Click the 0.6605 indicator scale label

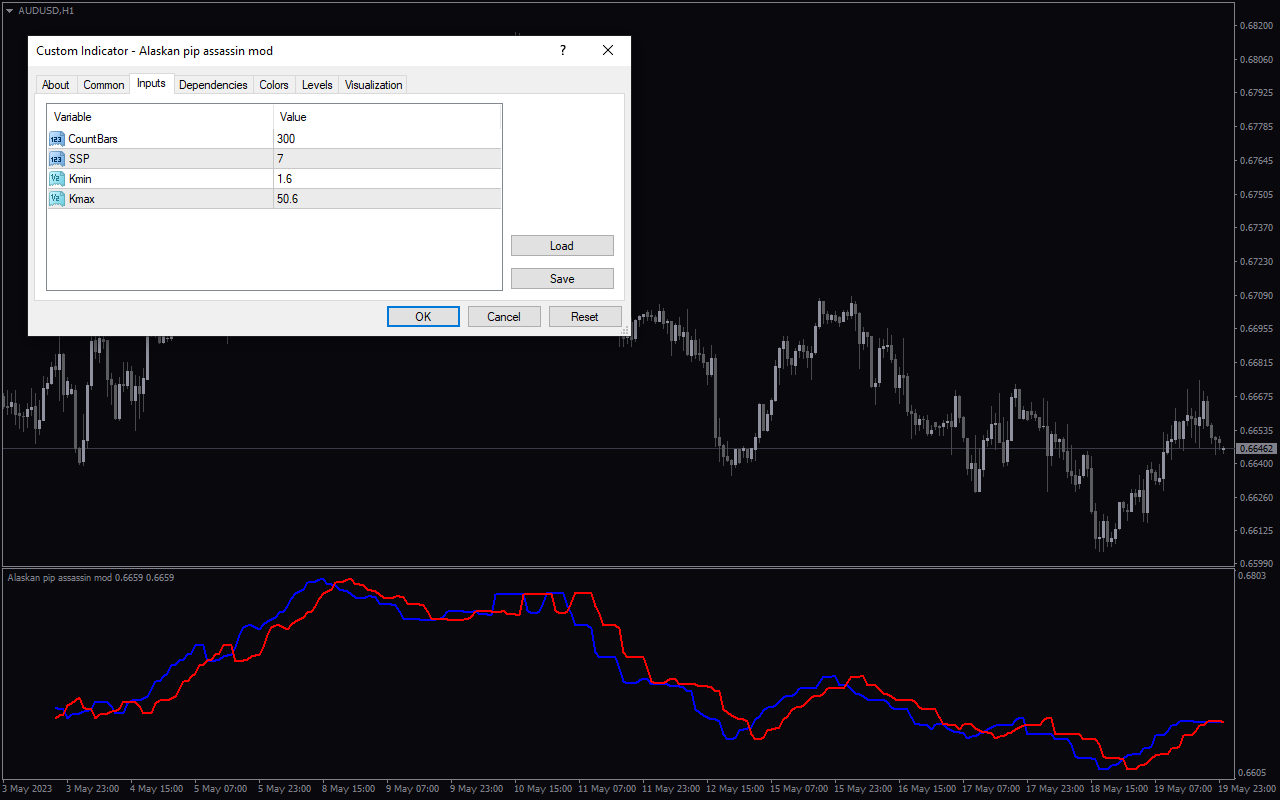1253,773
